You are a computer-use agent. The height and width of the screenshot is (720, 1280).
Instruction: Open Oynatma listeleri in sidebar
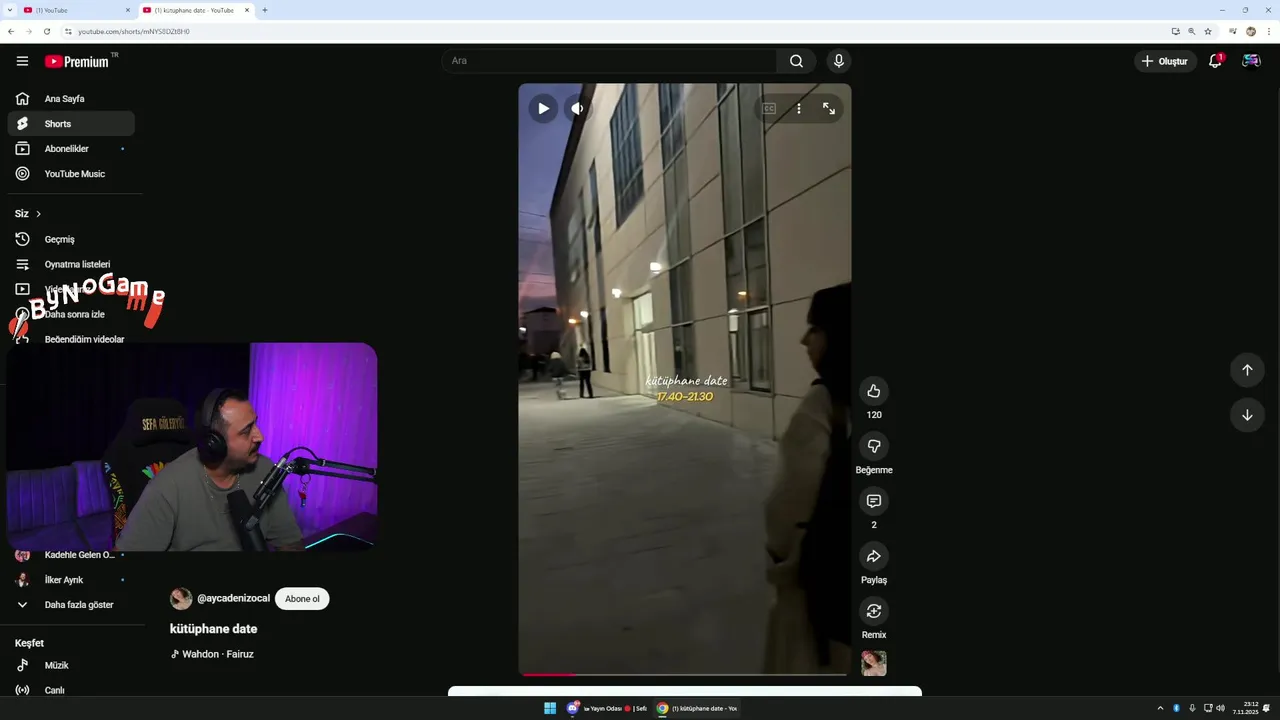[70, 264]
